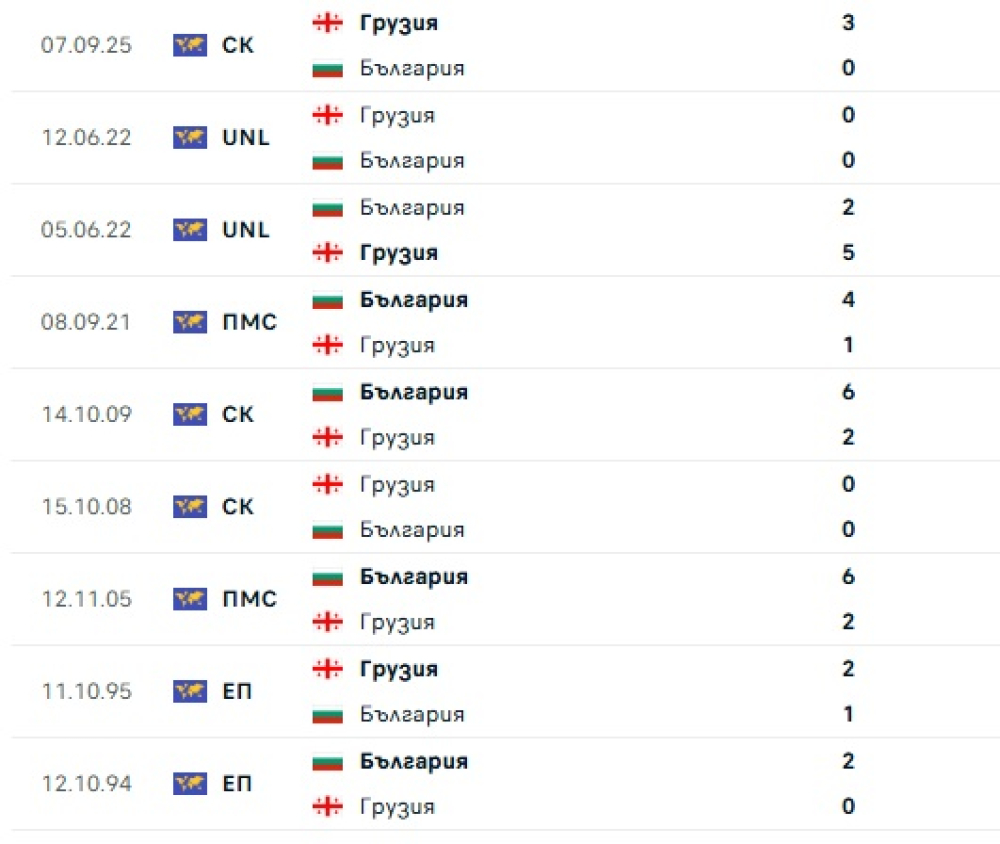Click ЕП competition label for 11.10.95

tap(237, 691)
